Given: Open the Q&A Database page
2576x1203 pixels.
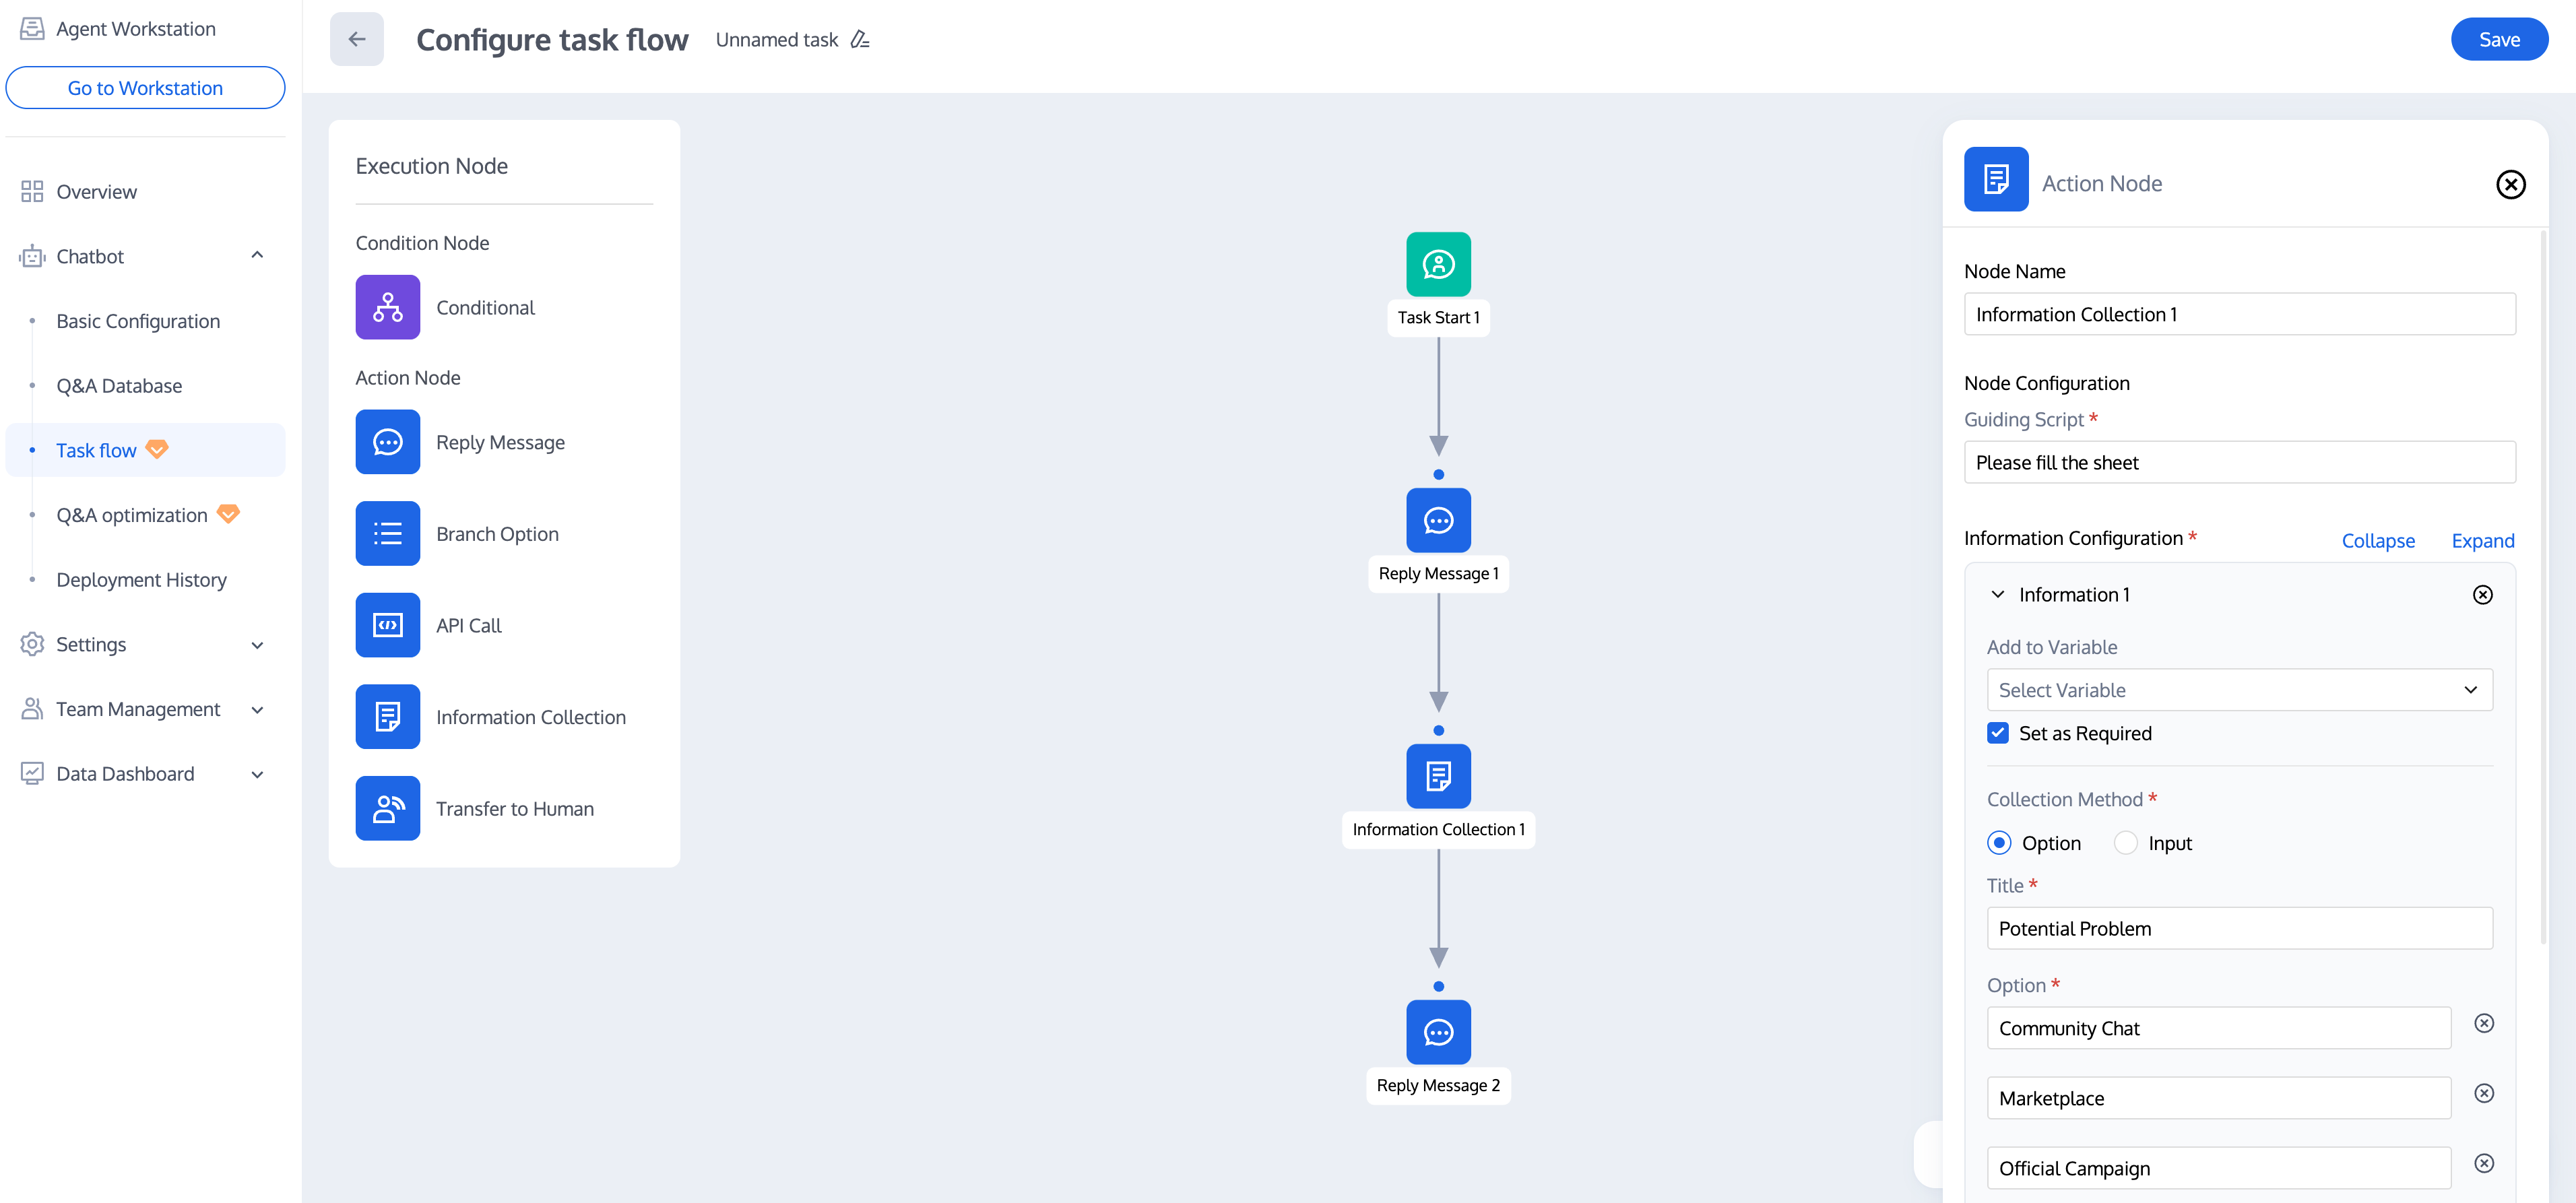Looking at the screenshot, I should tap(119, 386).
